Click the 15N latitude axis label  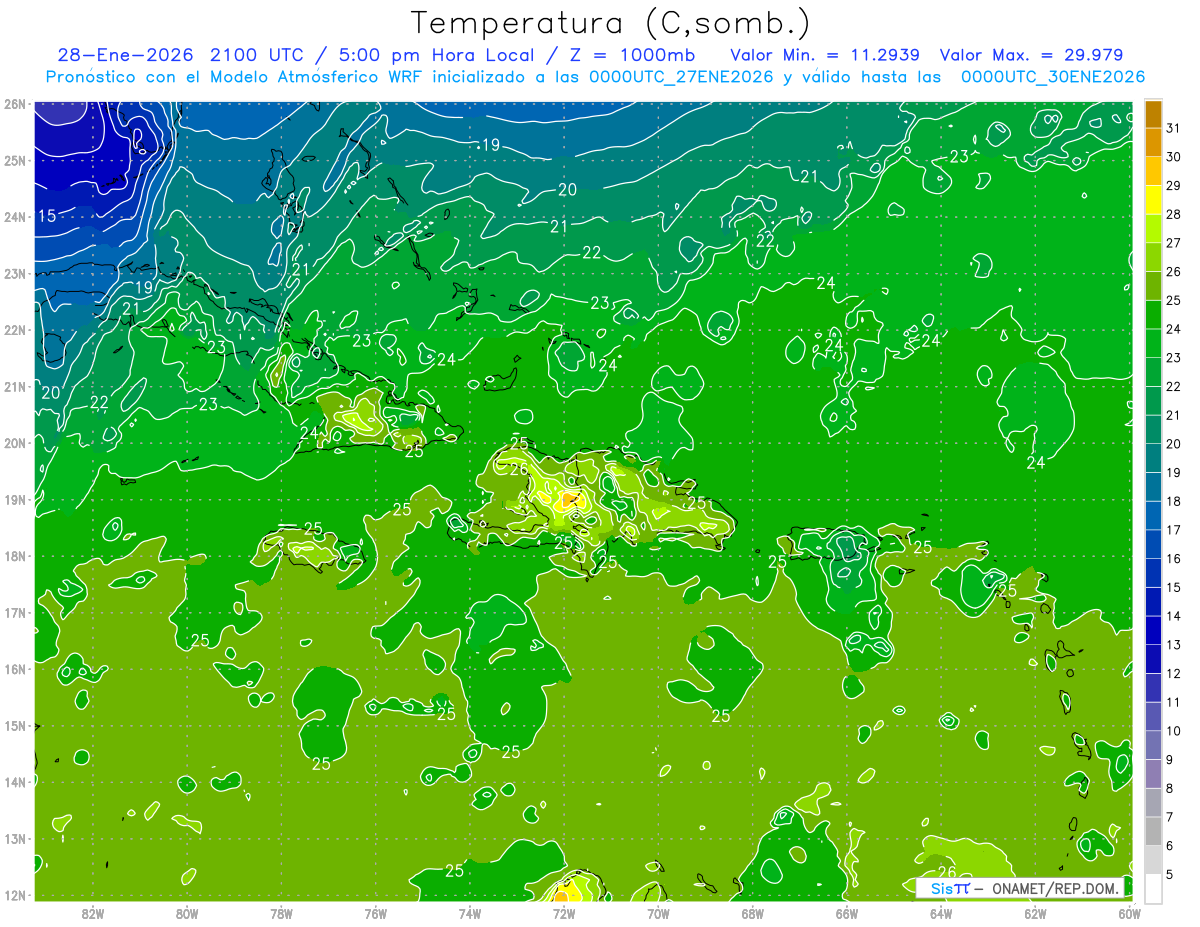[14, 725]
